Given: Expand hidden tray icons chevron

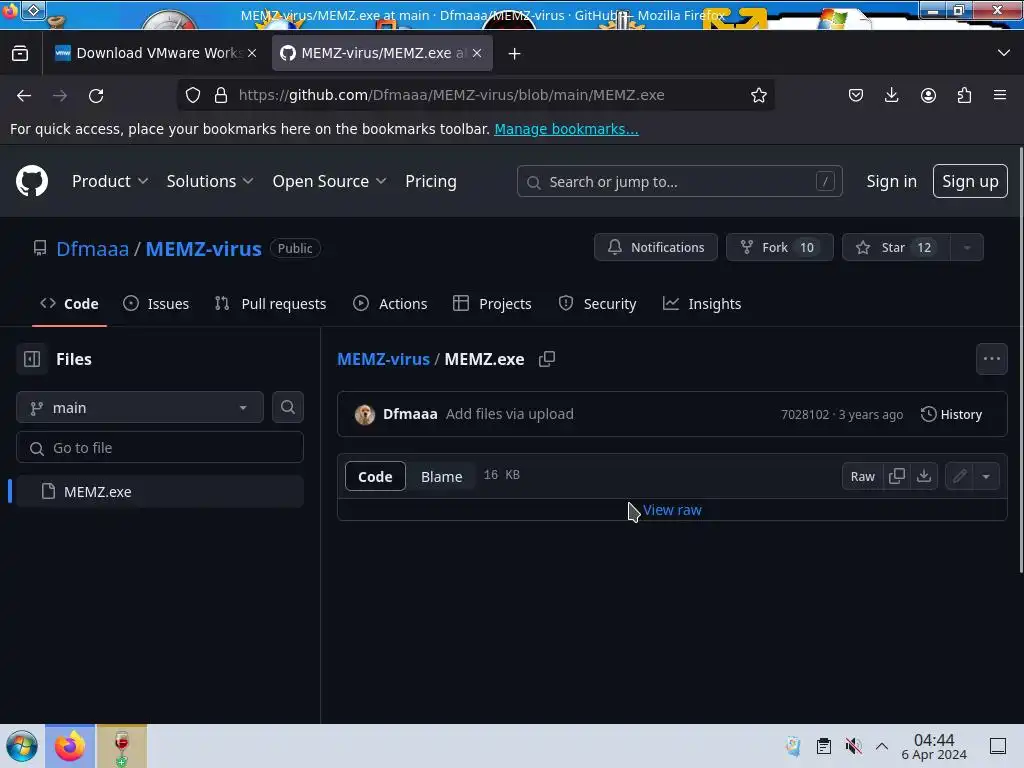Looking at the screenshot, I should click(x=882, y=746).
